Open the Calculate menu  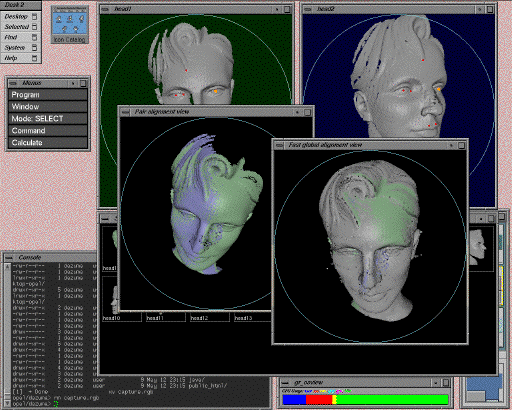[48, 143]
